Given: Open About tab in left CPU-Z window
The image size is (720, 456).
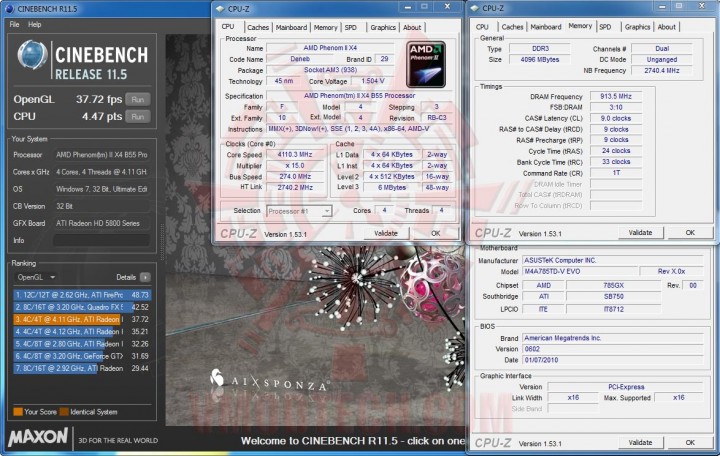Looking at the screenshot, I should coord(412,27).
